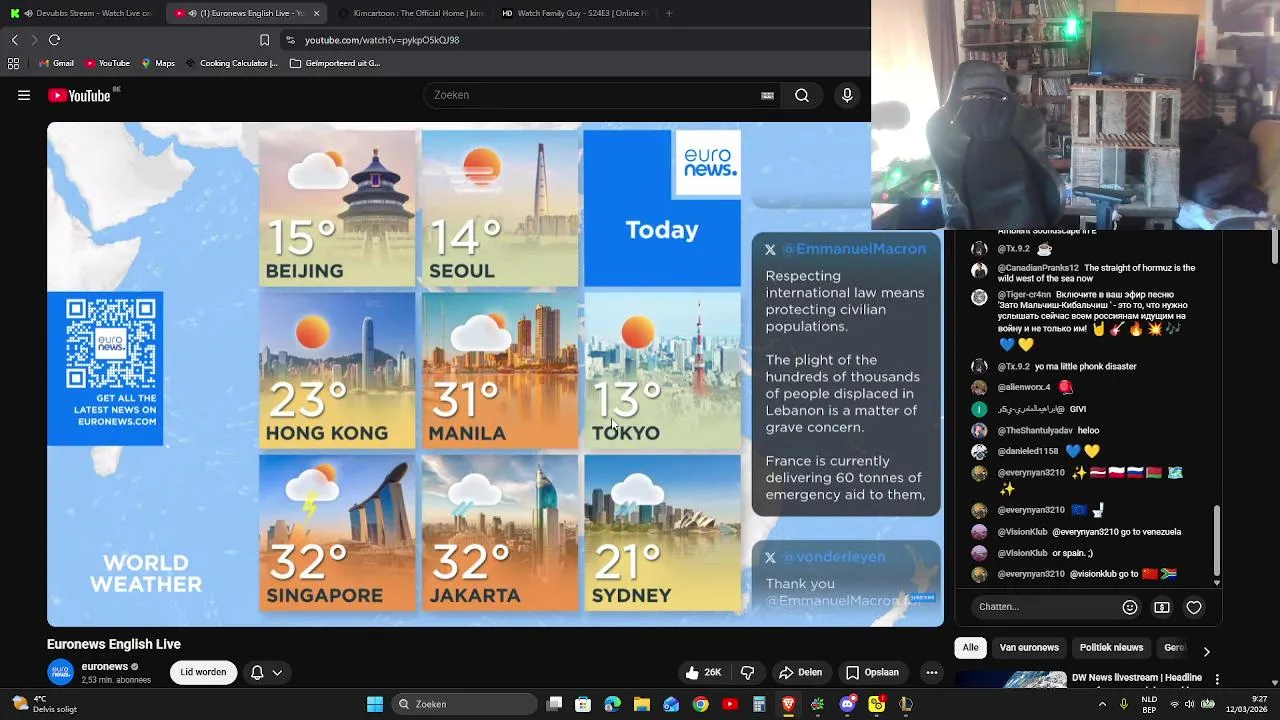
Task: Switch to Kimcartoon tab
Action: pos(412,13)
